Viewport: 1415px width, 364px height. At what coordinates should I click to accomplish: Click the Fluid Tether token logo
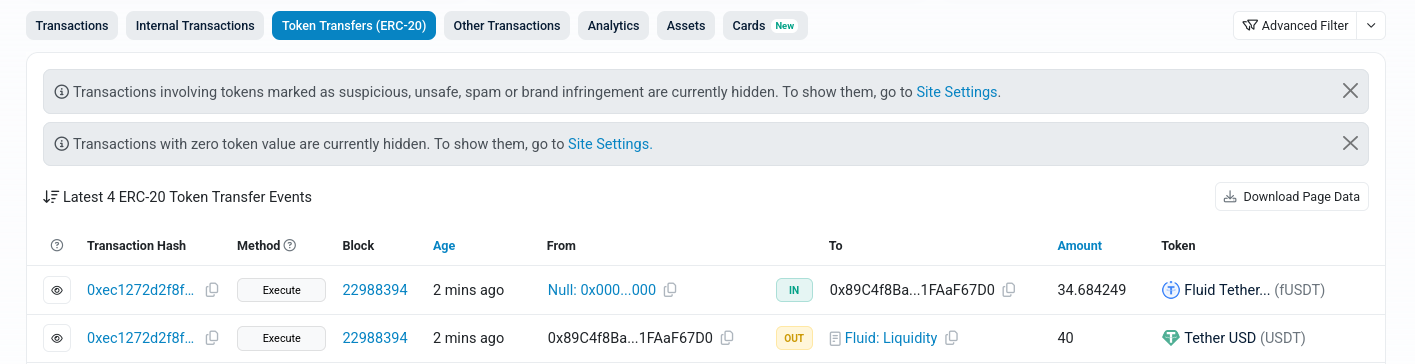(x=1170, y=290)
